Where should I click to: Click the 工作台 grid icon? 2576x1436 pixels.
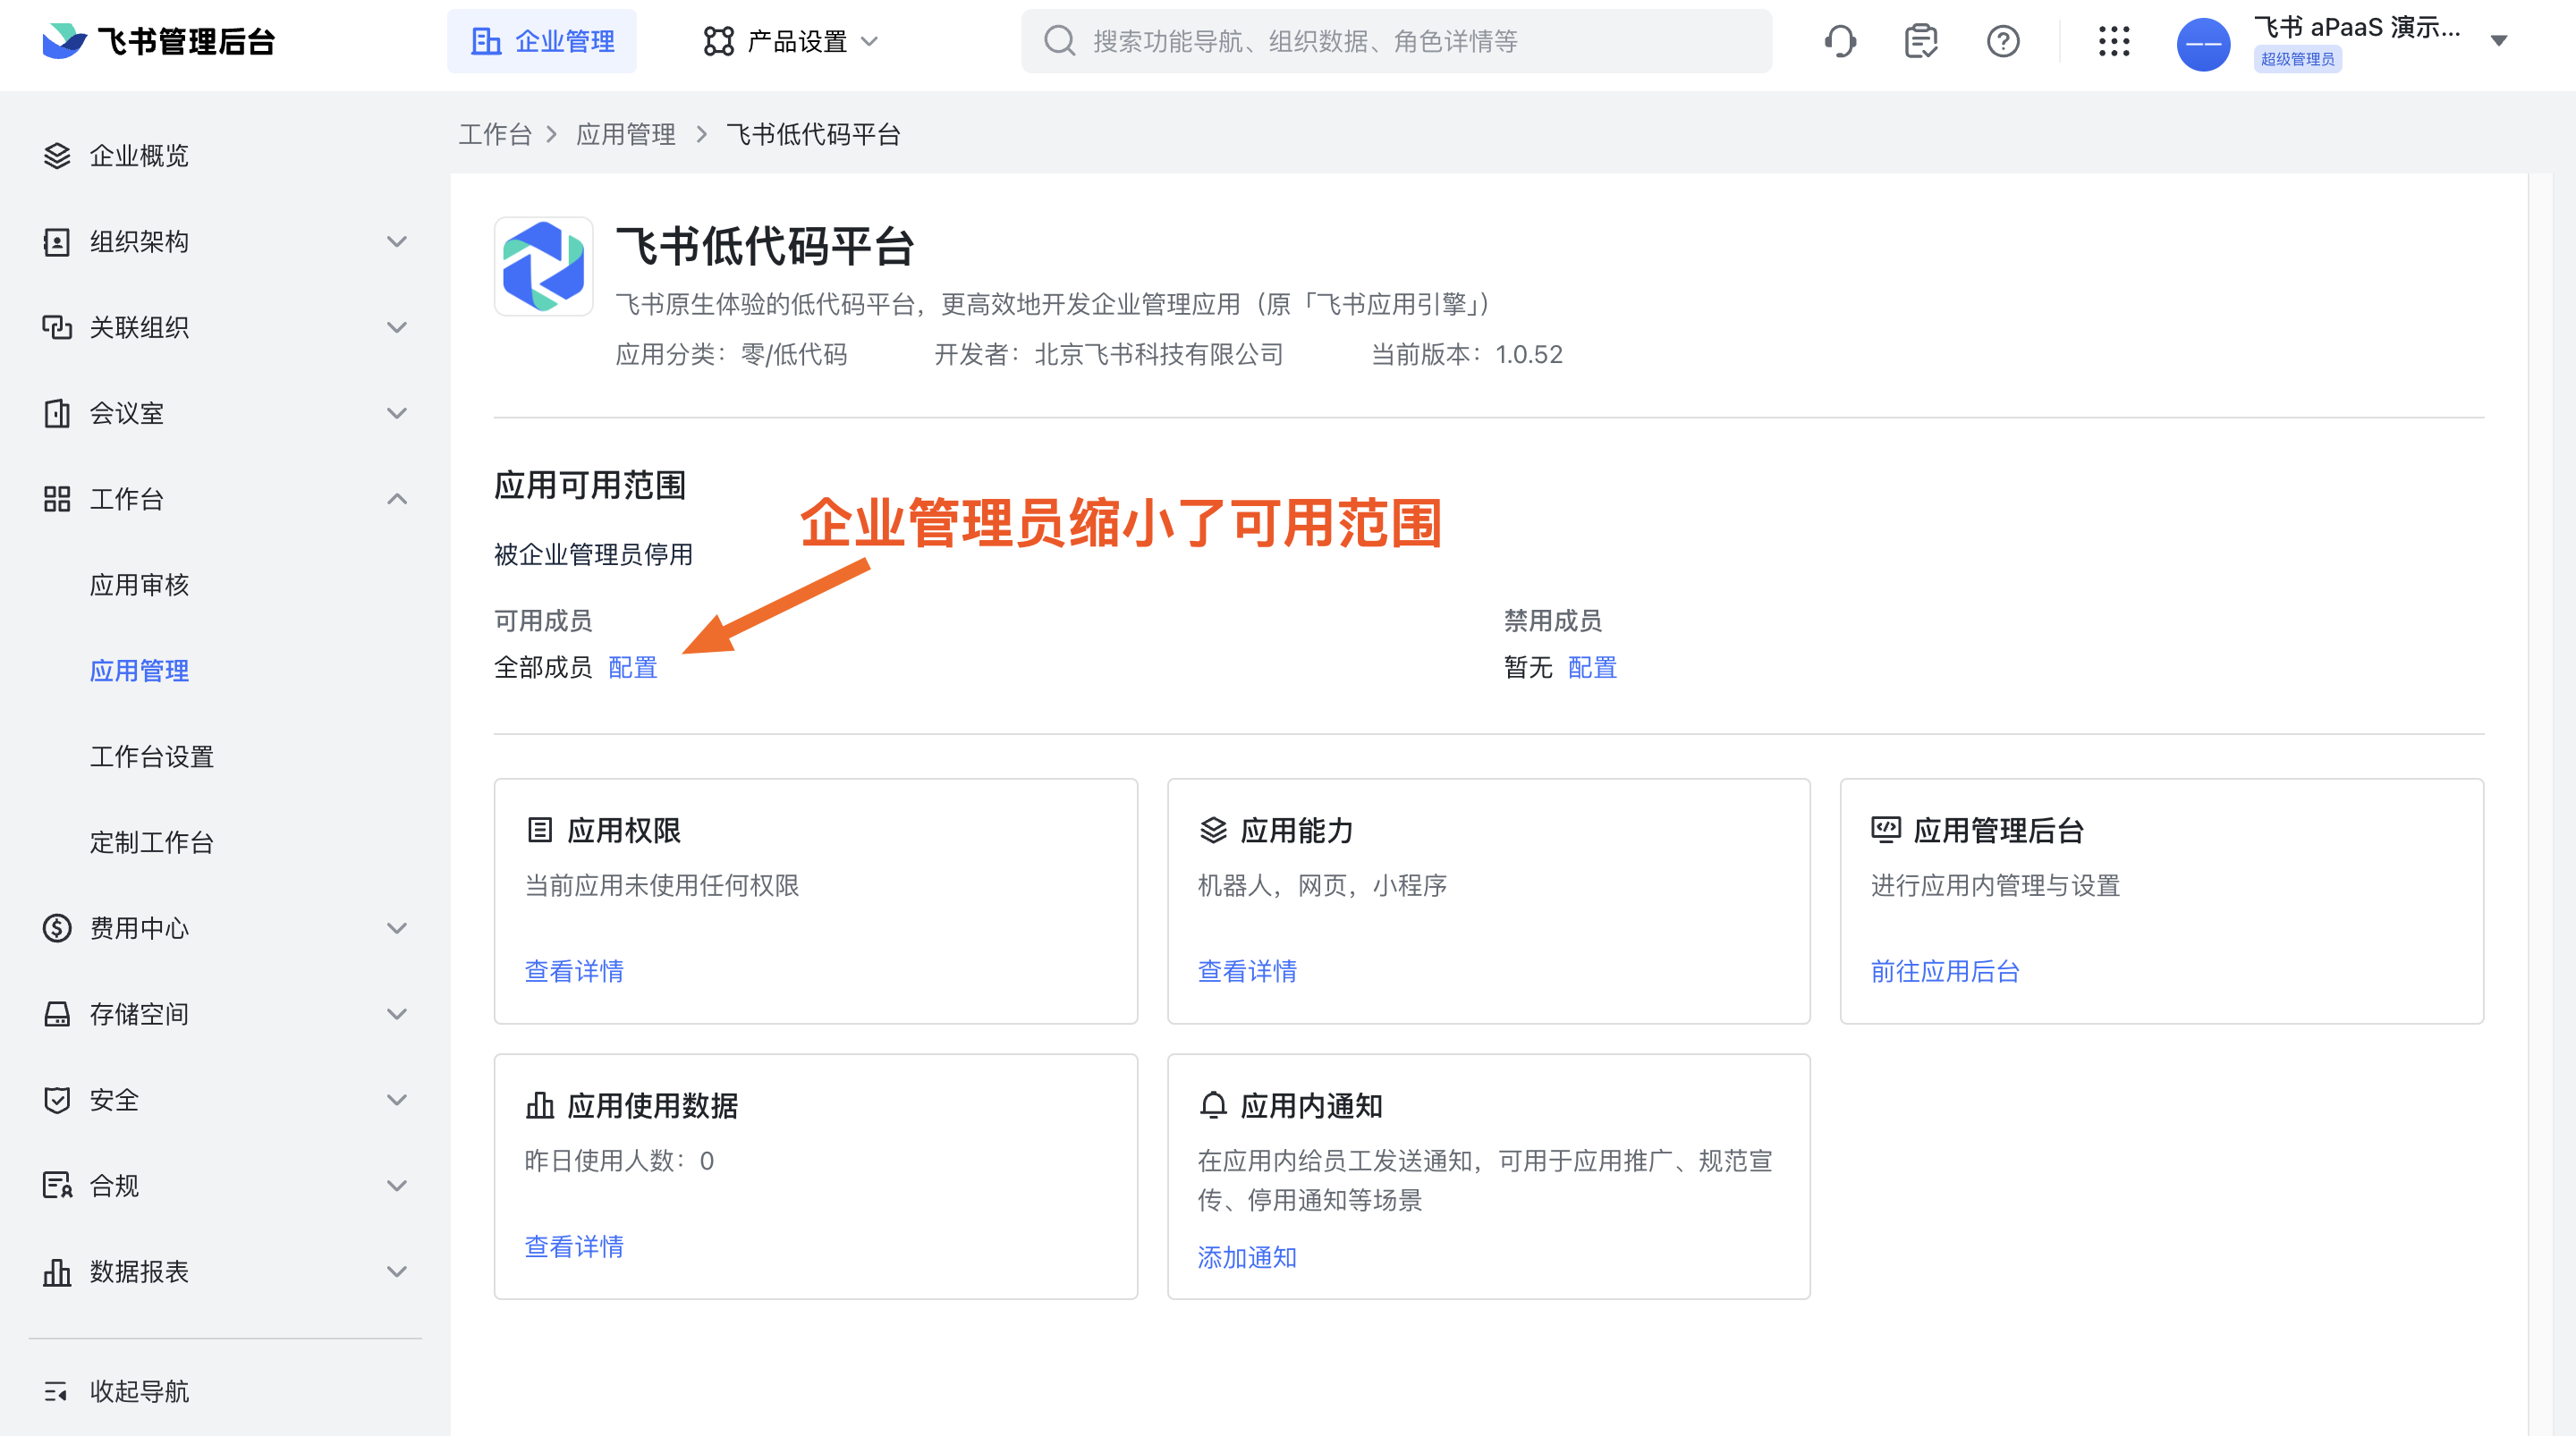pos(57,499)
